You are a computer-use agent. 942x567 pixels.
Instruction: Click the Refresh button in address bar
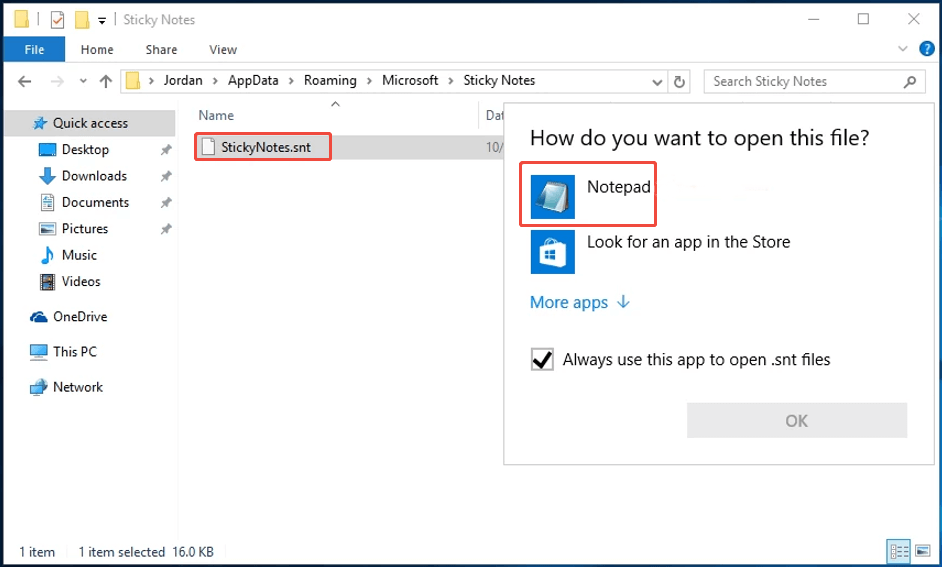click(680, 82)
